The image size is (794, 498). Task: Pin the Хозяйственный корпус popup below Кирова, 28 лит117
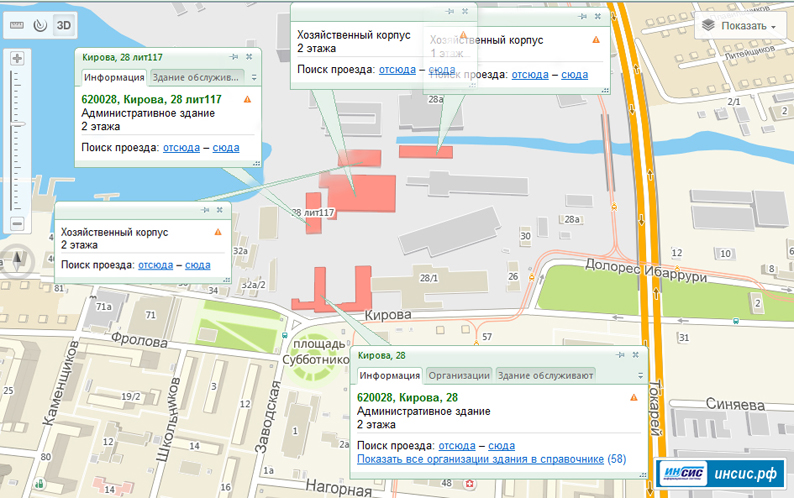(205, 210)
